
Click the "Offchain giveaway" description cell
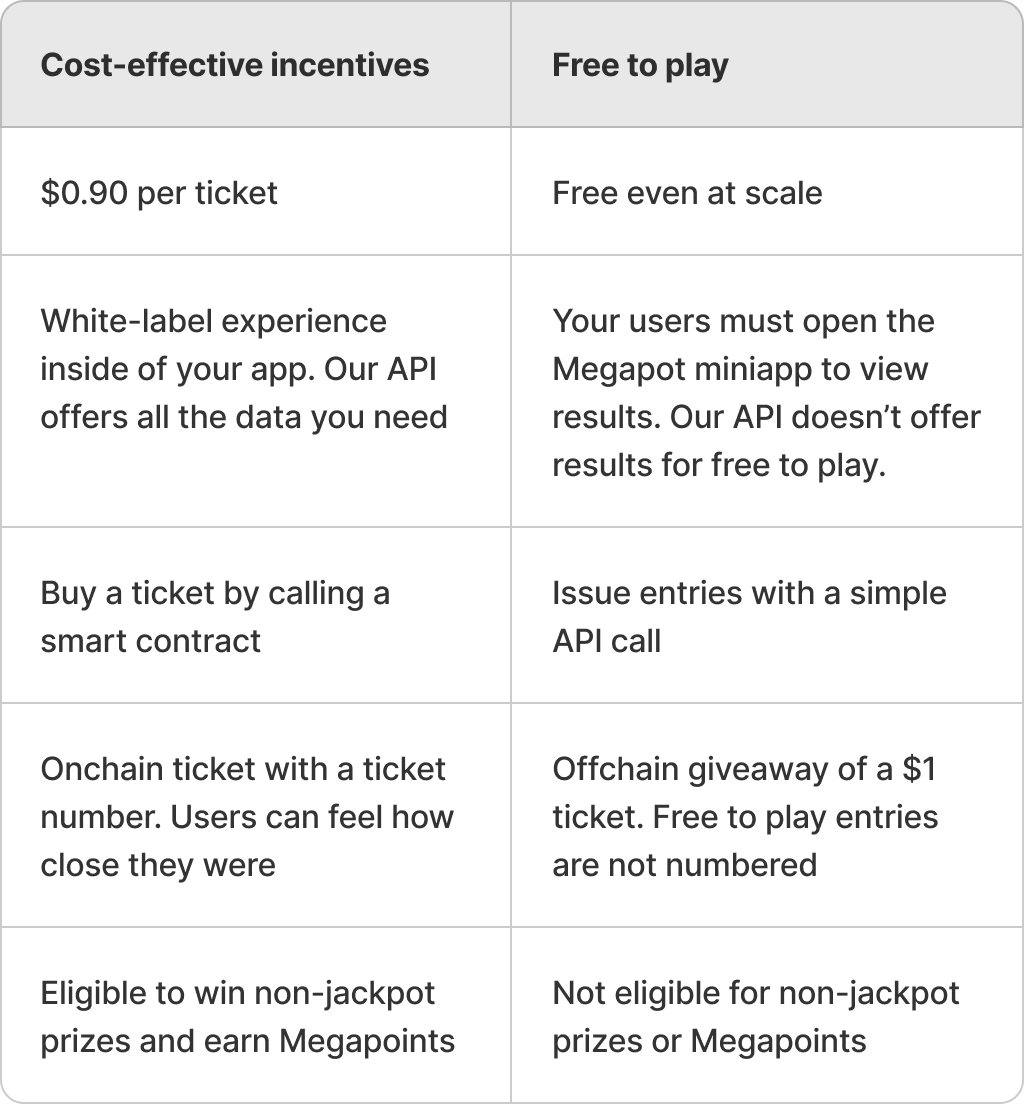(x=745, y=816)
